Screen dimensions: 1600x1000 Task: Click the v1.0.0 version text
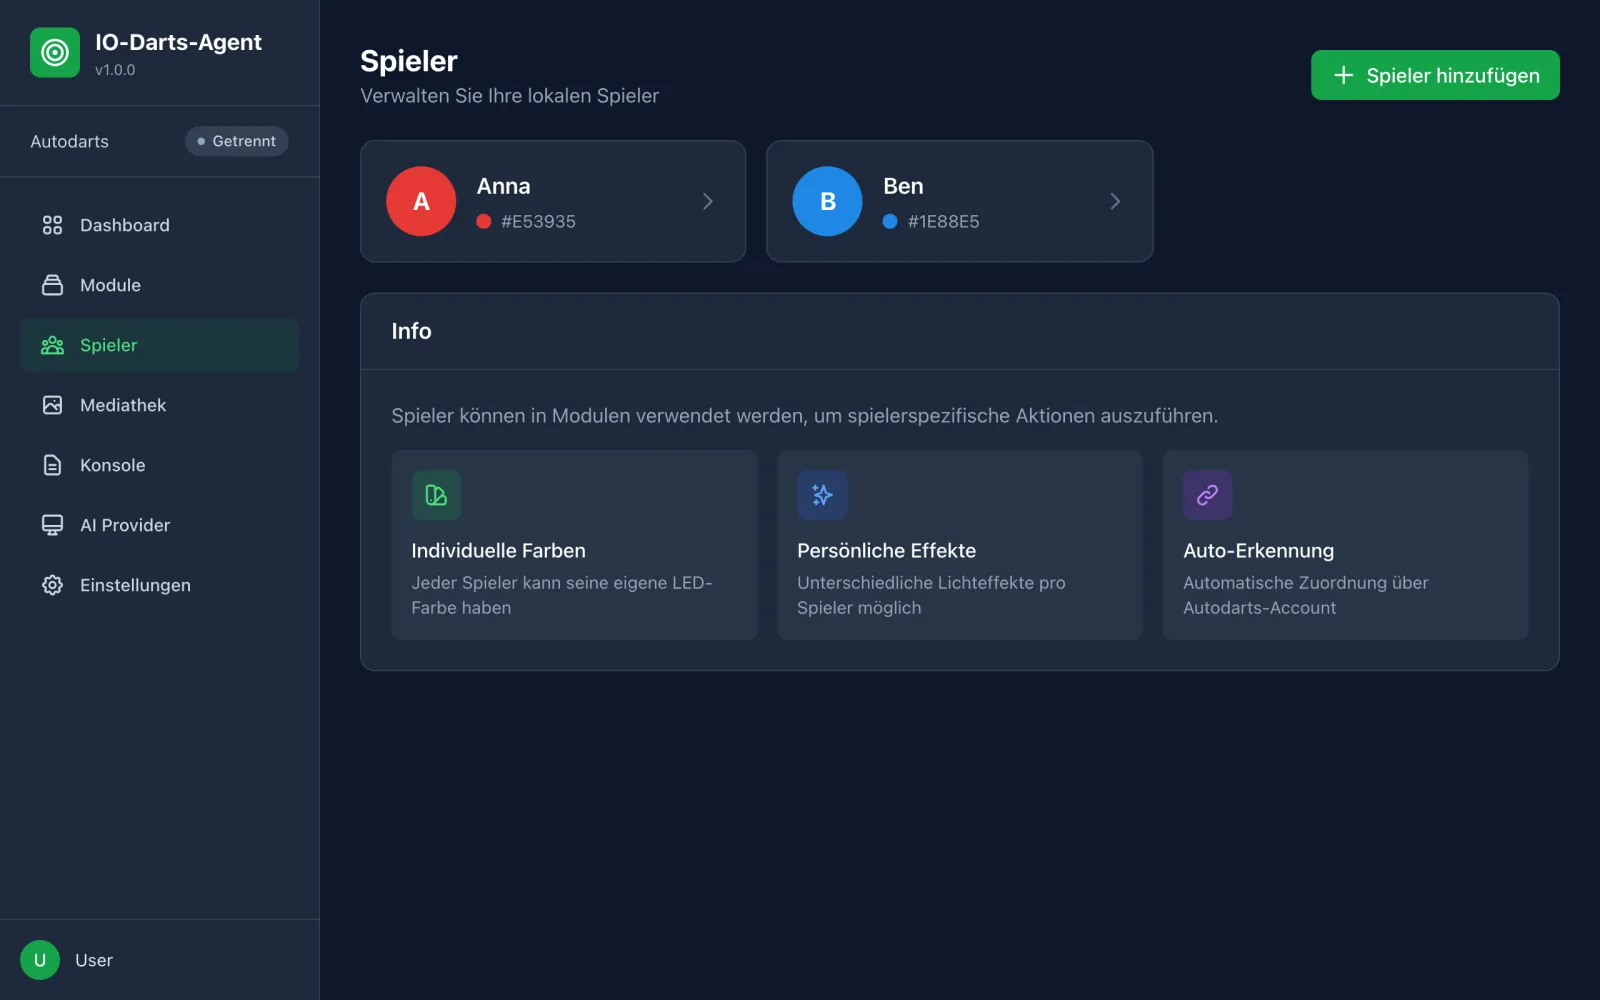coord(115,70)
